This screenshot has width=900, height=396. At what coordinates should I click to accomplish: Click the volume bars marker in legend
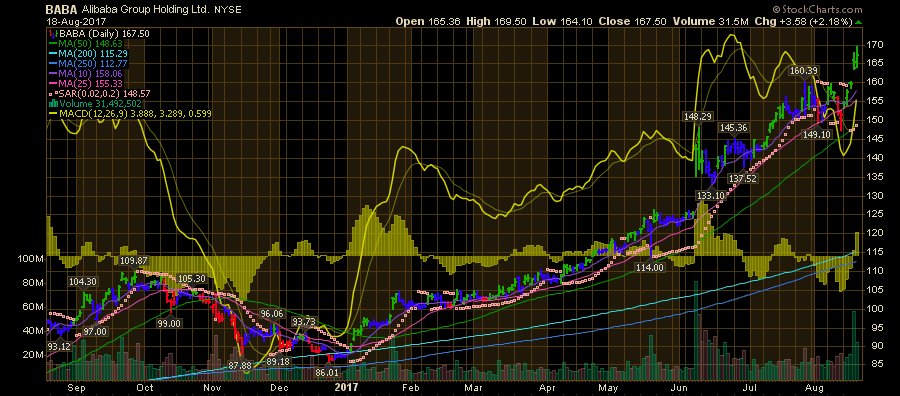coord(52,104)
